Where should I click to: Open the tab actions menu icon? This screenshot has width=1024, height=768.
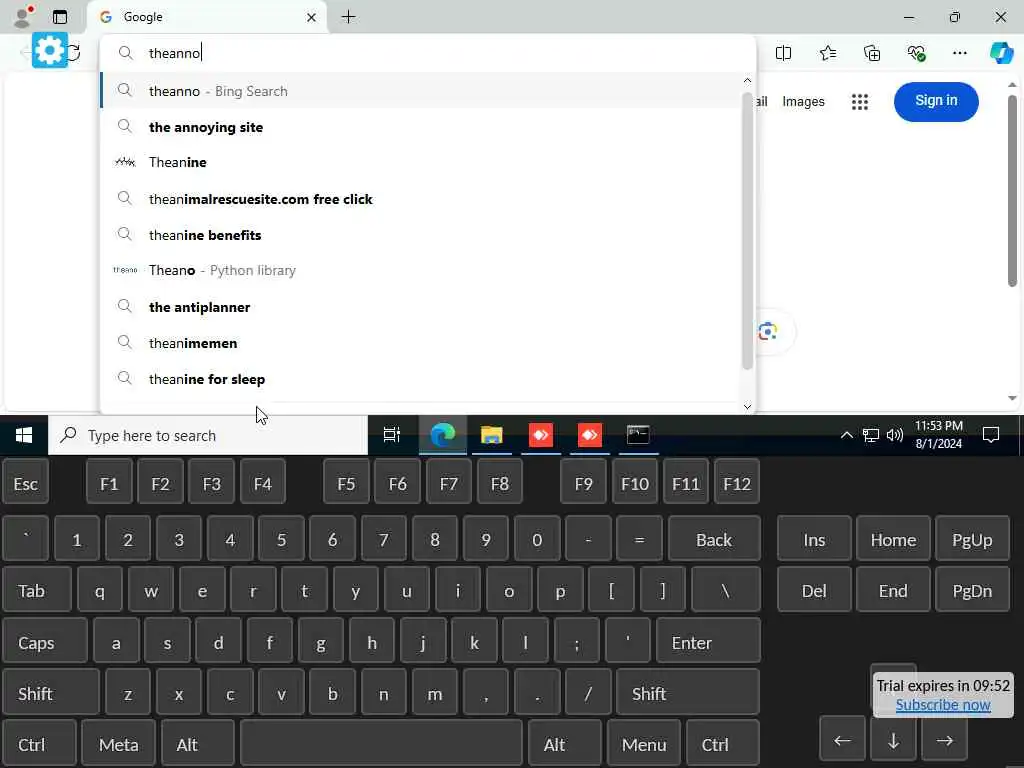tap(60, 17)
